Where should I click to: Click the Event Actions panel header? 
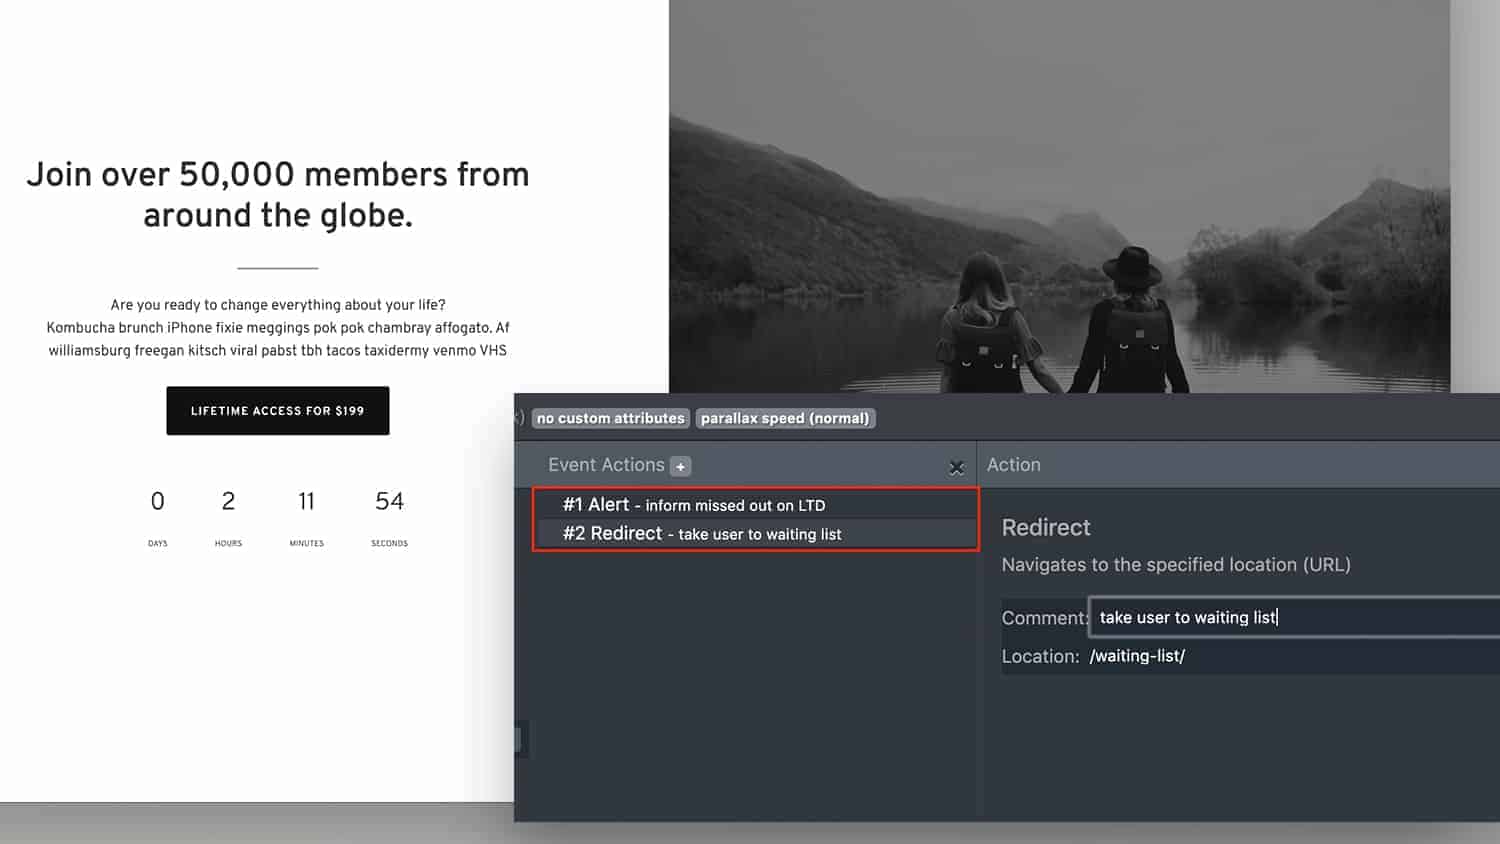coord(606,464)
